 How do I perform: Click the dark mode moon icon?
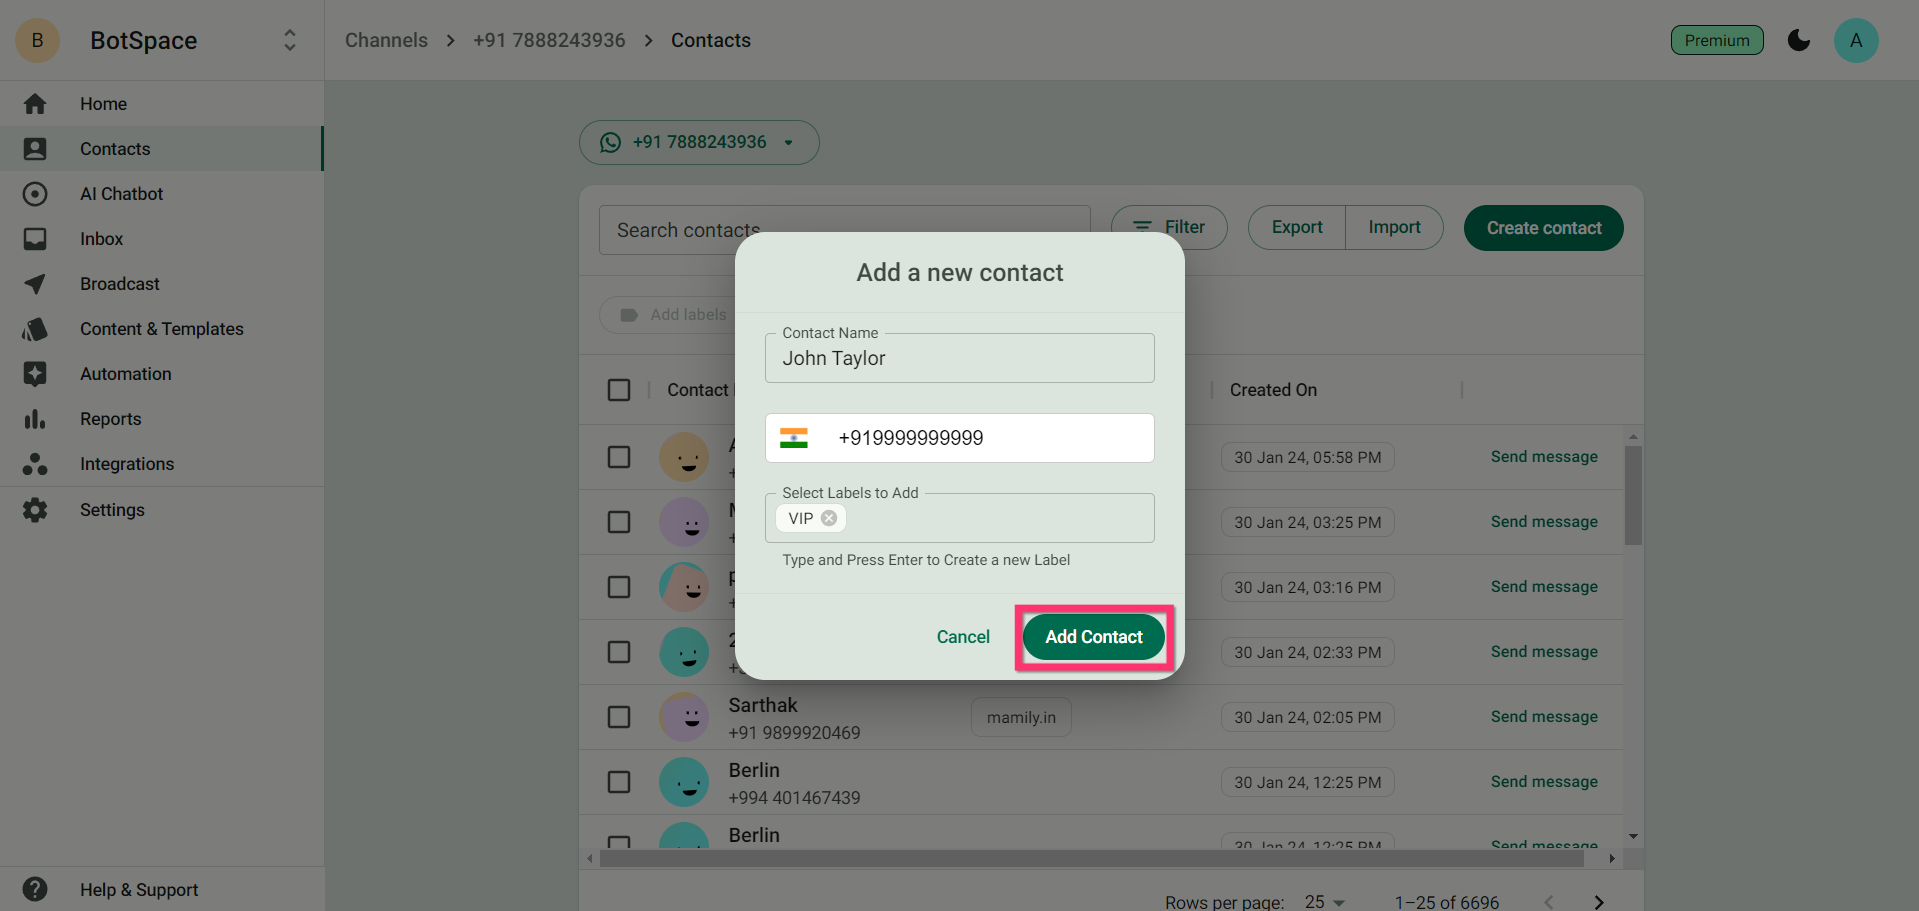pyautogui.click(x=1798, y=40)
